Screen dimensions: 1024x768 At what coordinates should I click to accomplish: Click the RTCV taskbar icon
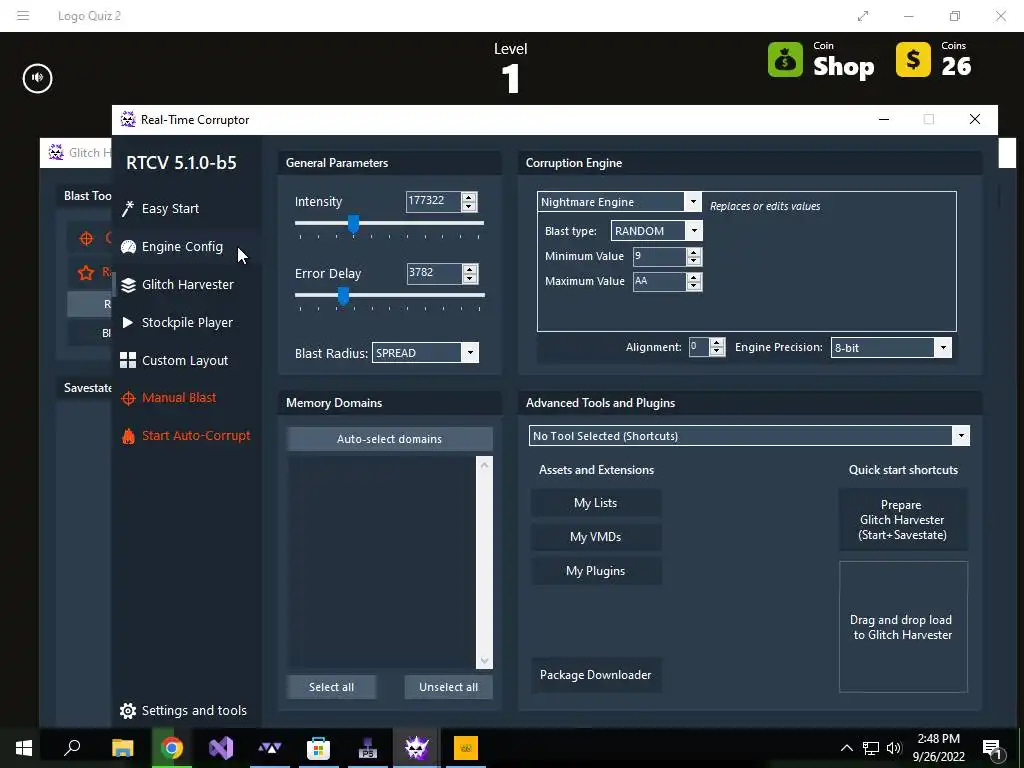pyautogui.click(x=417, y=748)
